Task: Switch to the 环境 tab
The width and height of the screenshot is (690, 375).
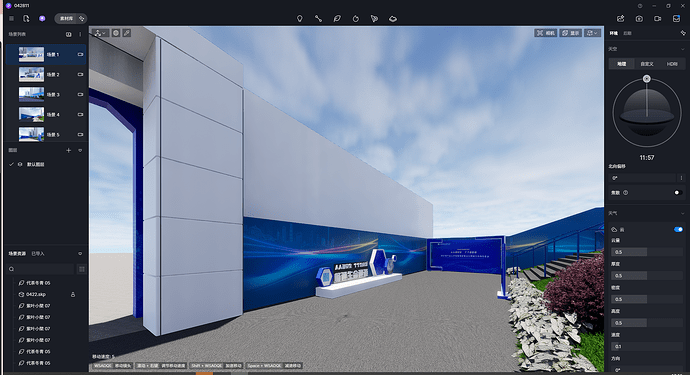Action: [613, 33]
